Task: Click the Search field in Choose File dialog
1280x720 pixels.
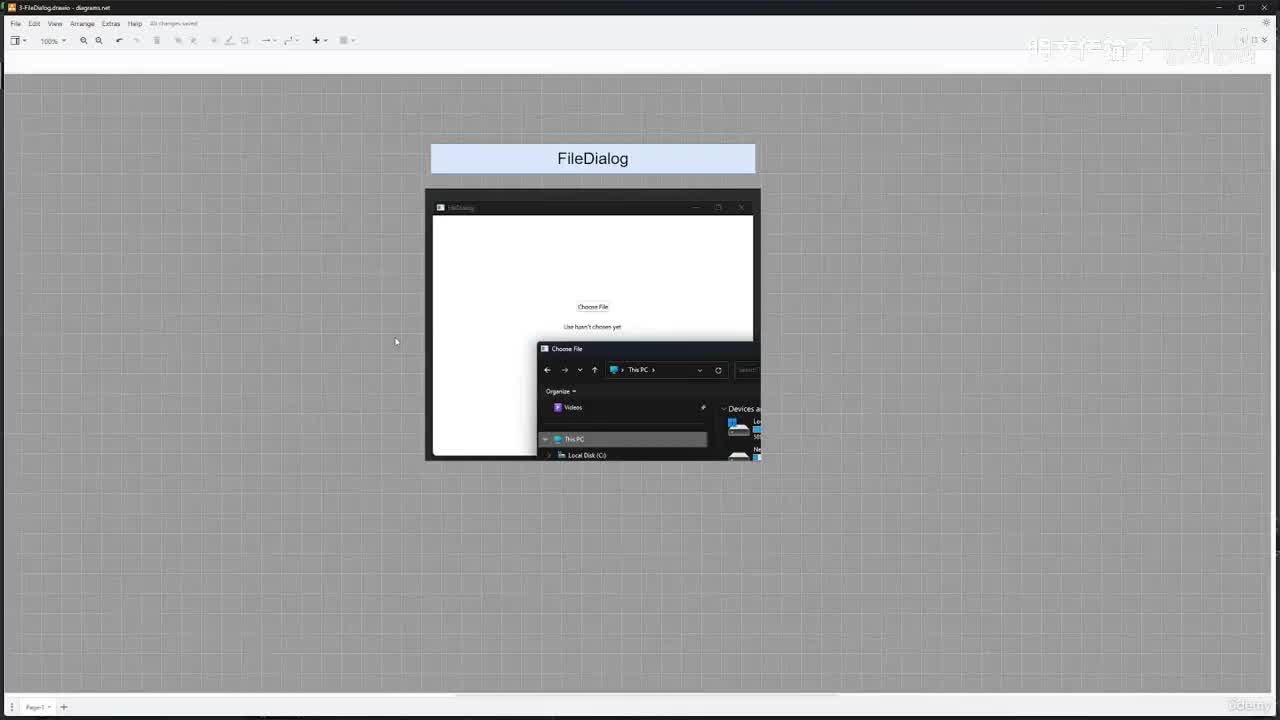Action: click(748, 370)
